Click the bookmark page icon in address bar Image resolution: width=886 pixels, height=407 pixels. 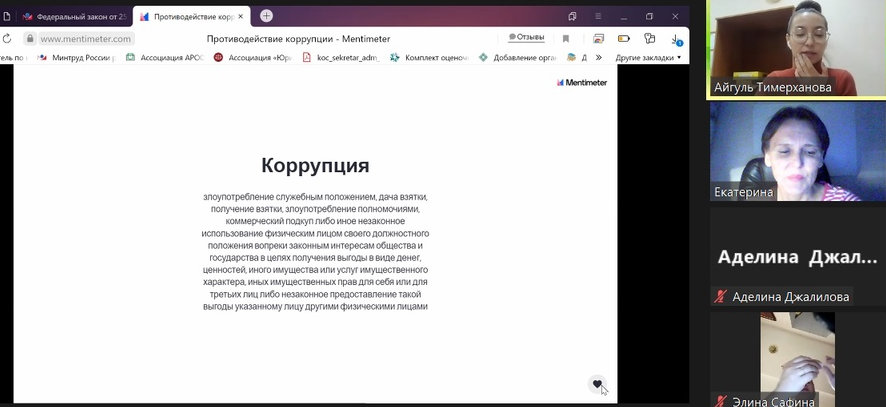pyautogui.click(x=566, y=39)
